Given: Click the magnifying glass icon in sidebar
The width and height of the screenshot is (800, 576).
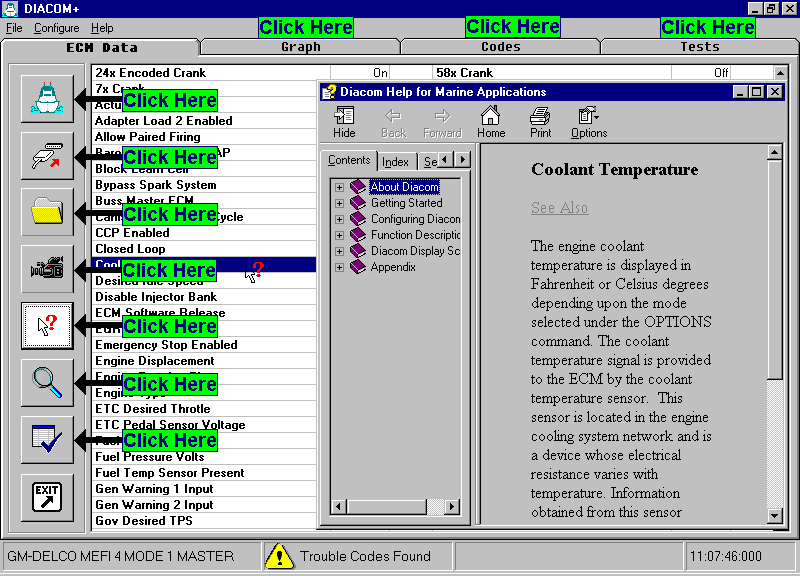Looking at the screenshot, I should coord(46,382).
